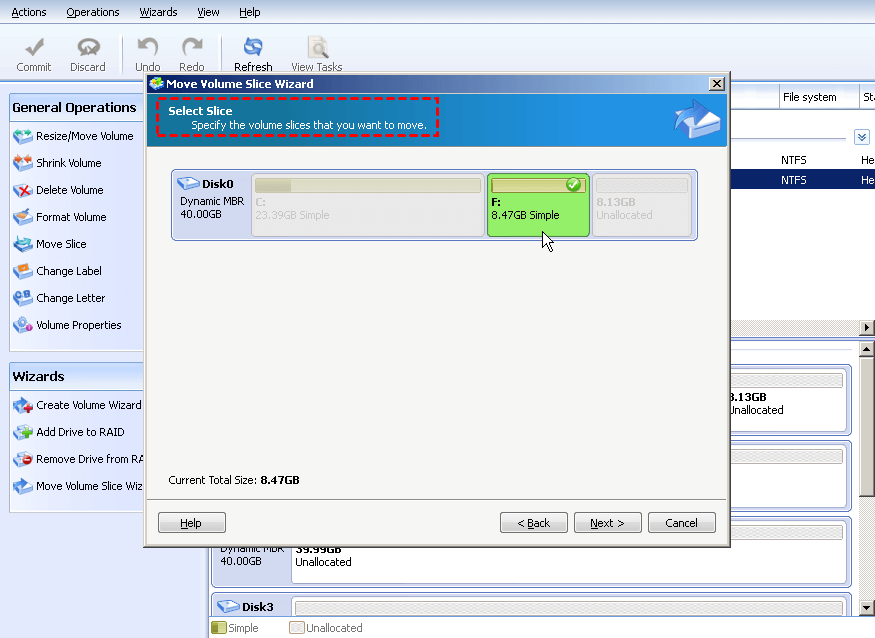Launch Create Volume Wizard

[78, 405]
